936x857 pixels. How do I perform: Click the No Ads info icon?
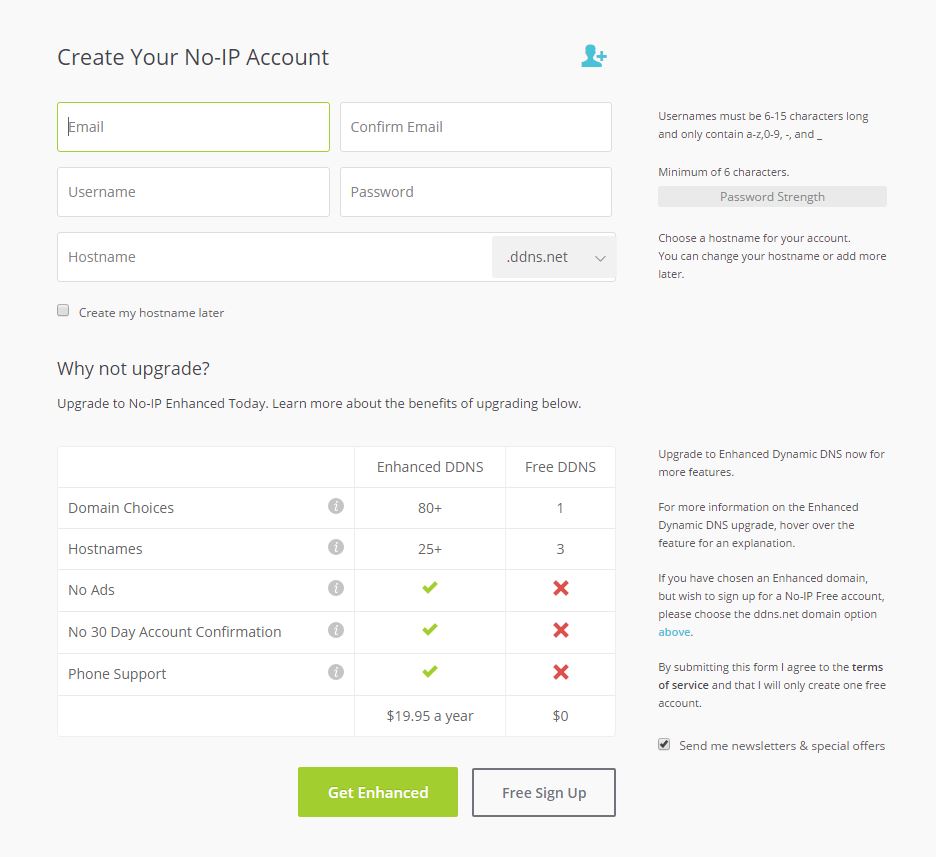[336, 588]
